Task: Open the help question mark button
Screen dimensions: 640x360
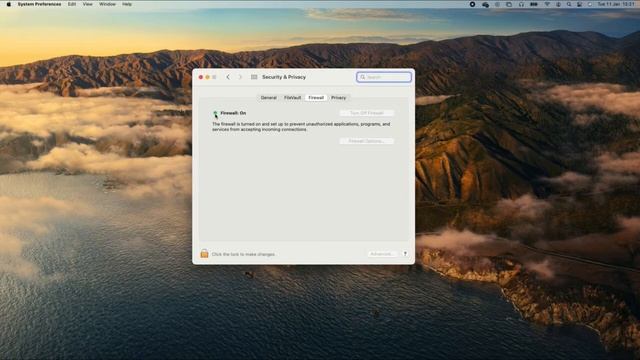Action: 405,253
